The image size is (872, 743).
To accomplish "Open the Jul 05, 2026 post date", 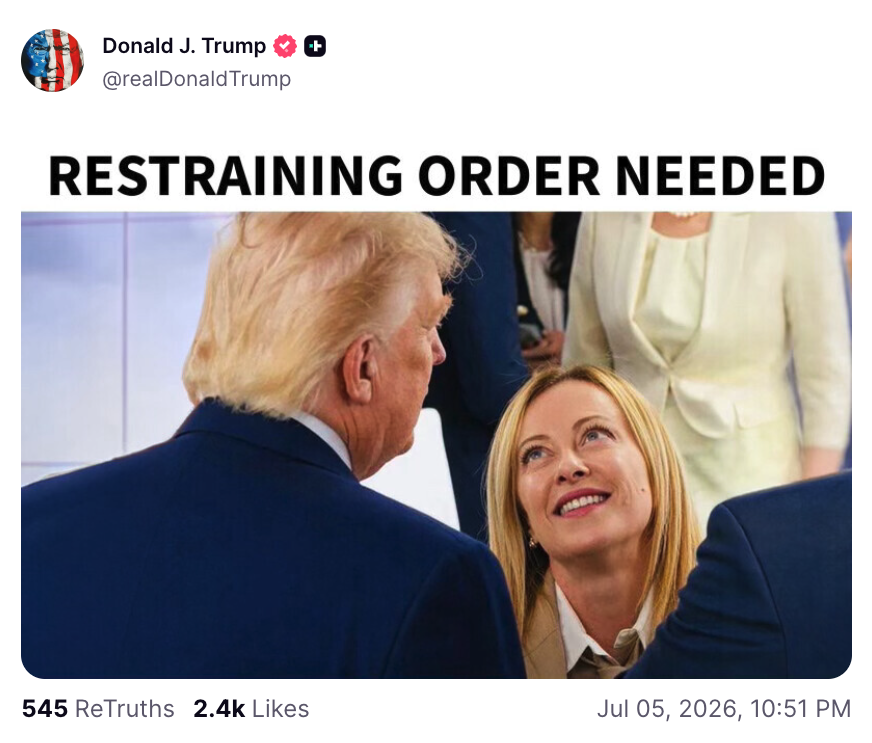I will click(x=668, y=709).
